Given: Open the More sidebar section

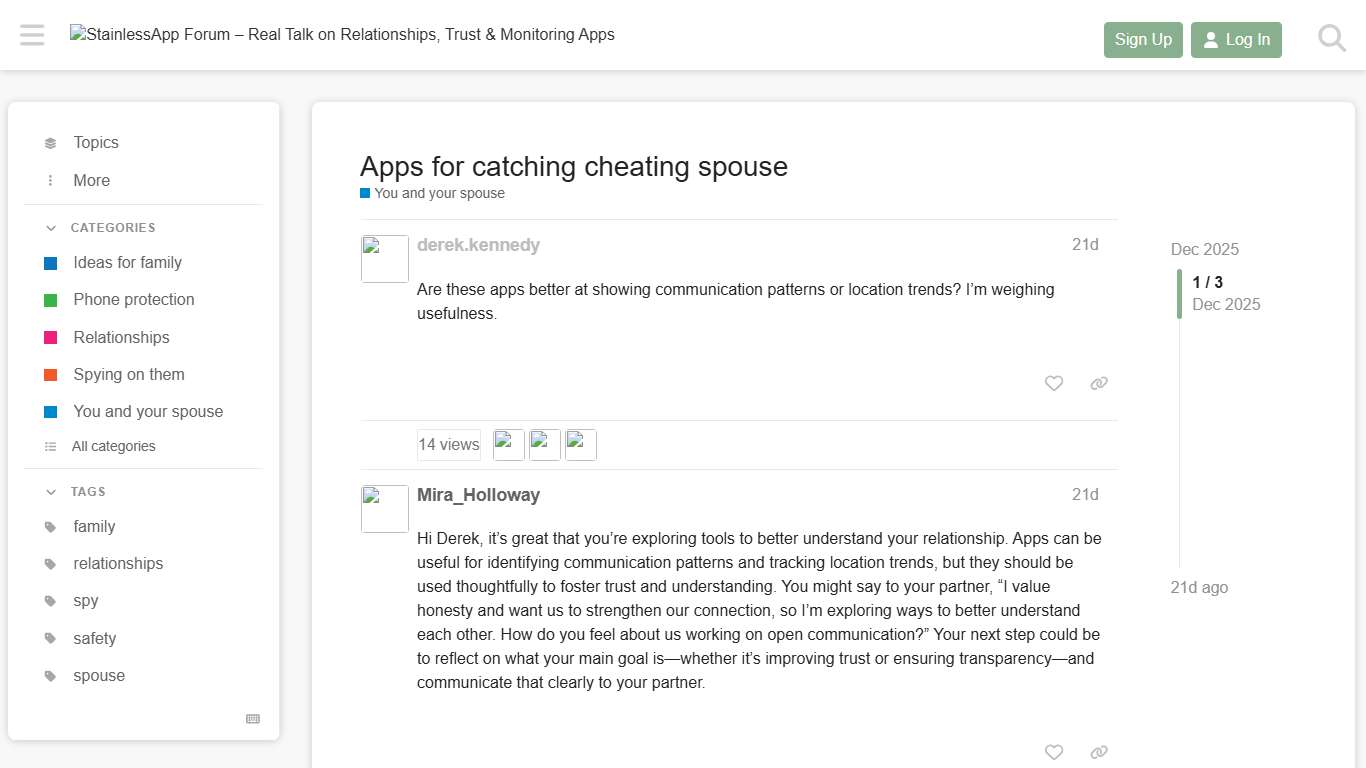Looking at the screenshot, I should (x=91, y=180).
